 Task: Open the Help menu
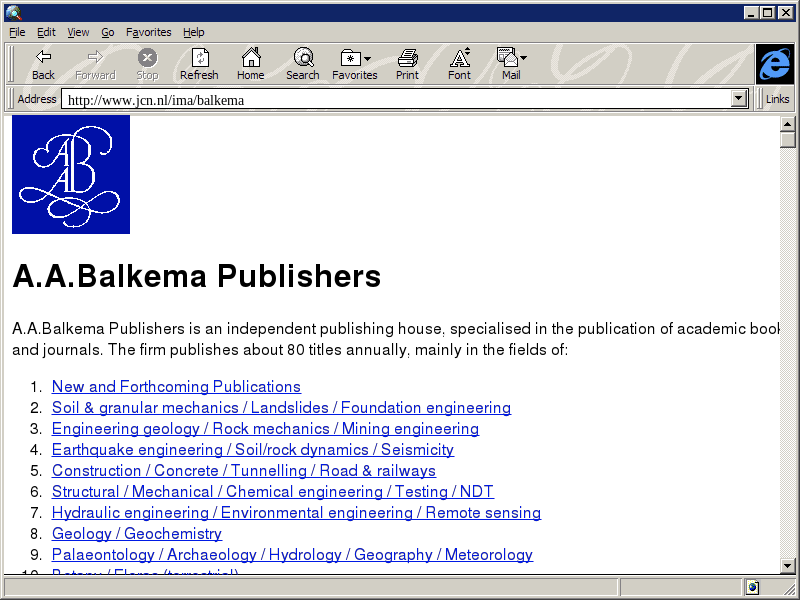point(193,32)
